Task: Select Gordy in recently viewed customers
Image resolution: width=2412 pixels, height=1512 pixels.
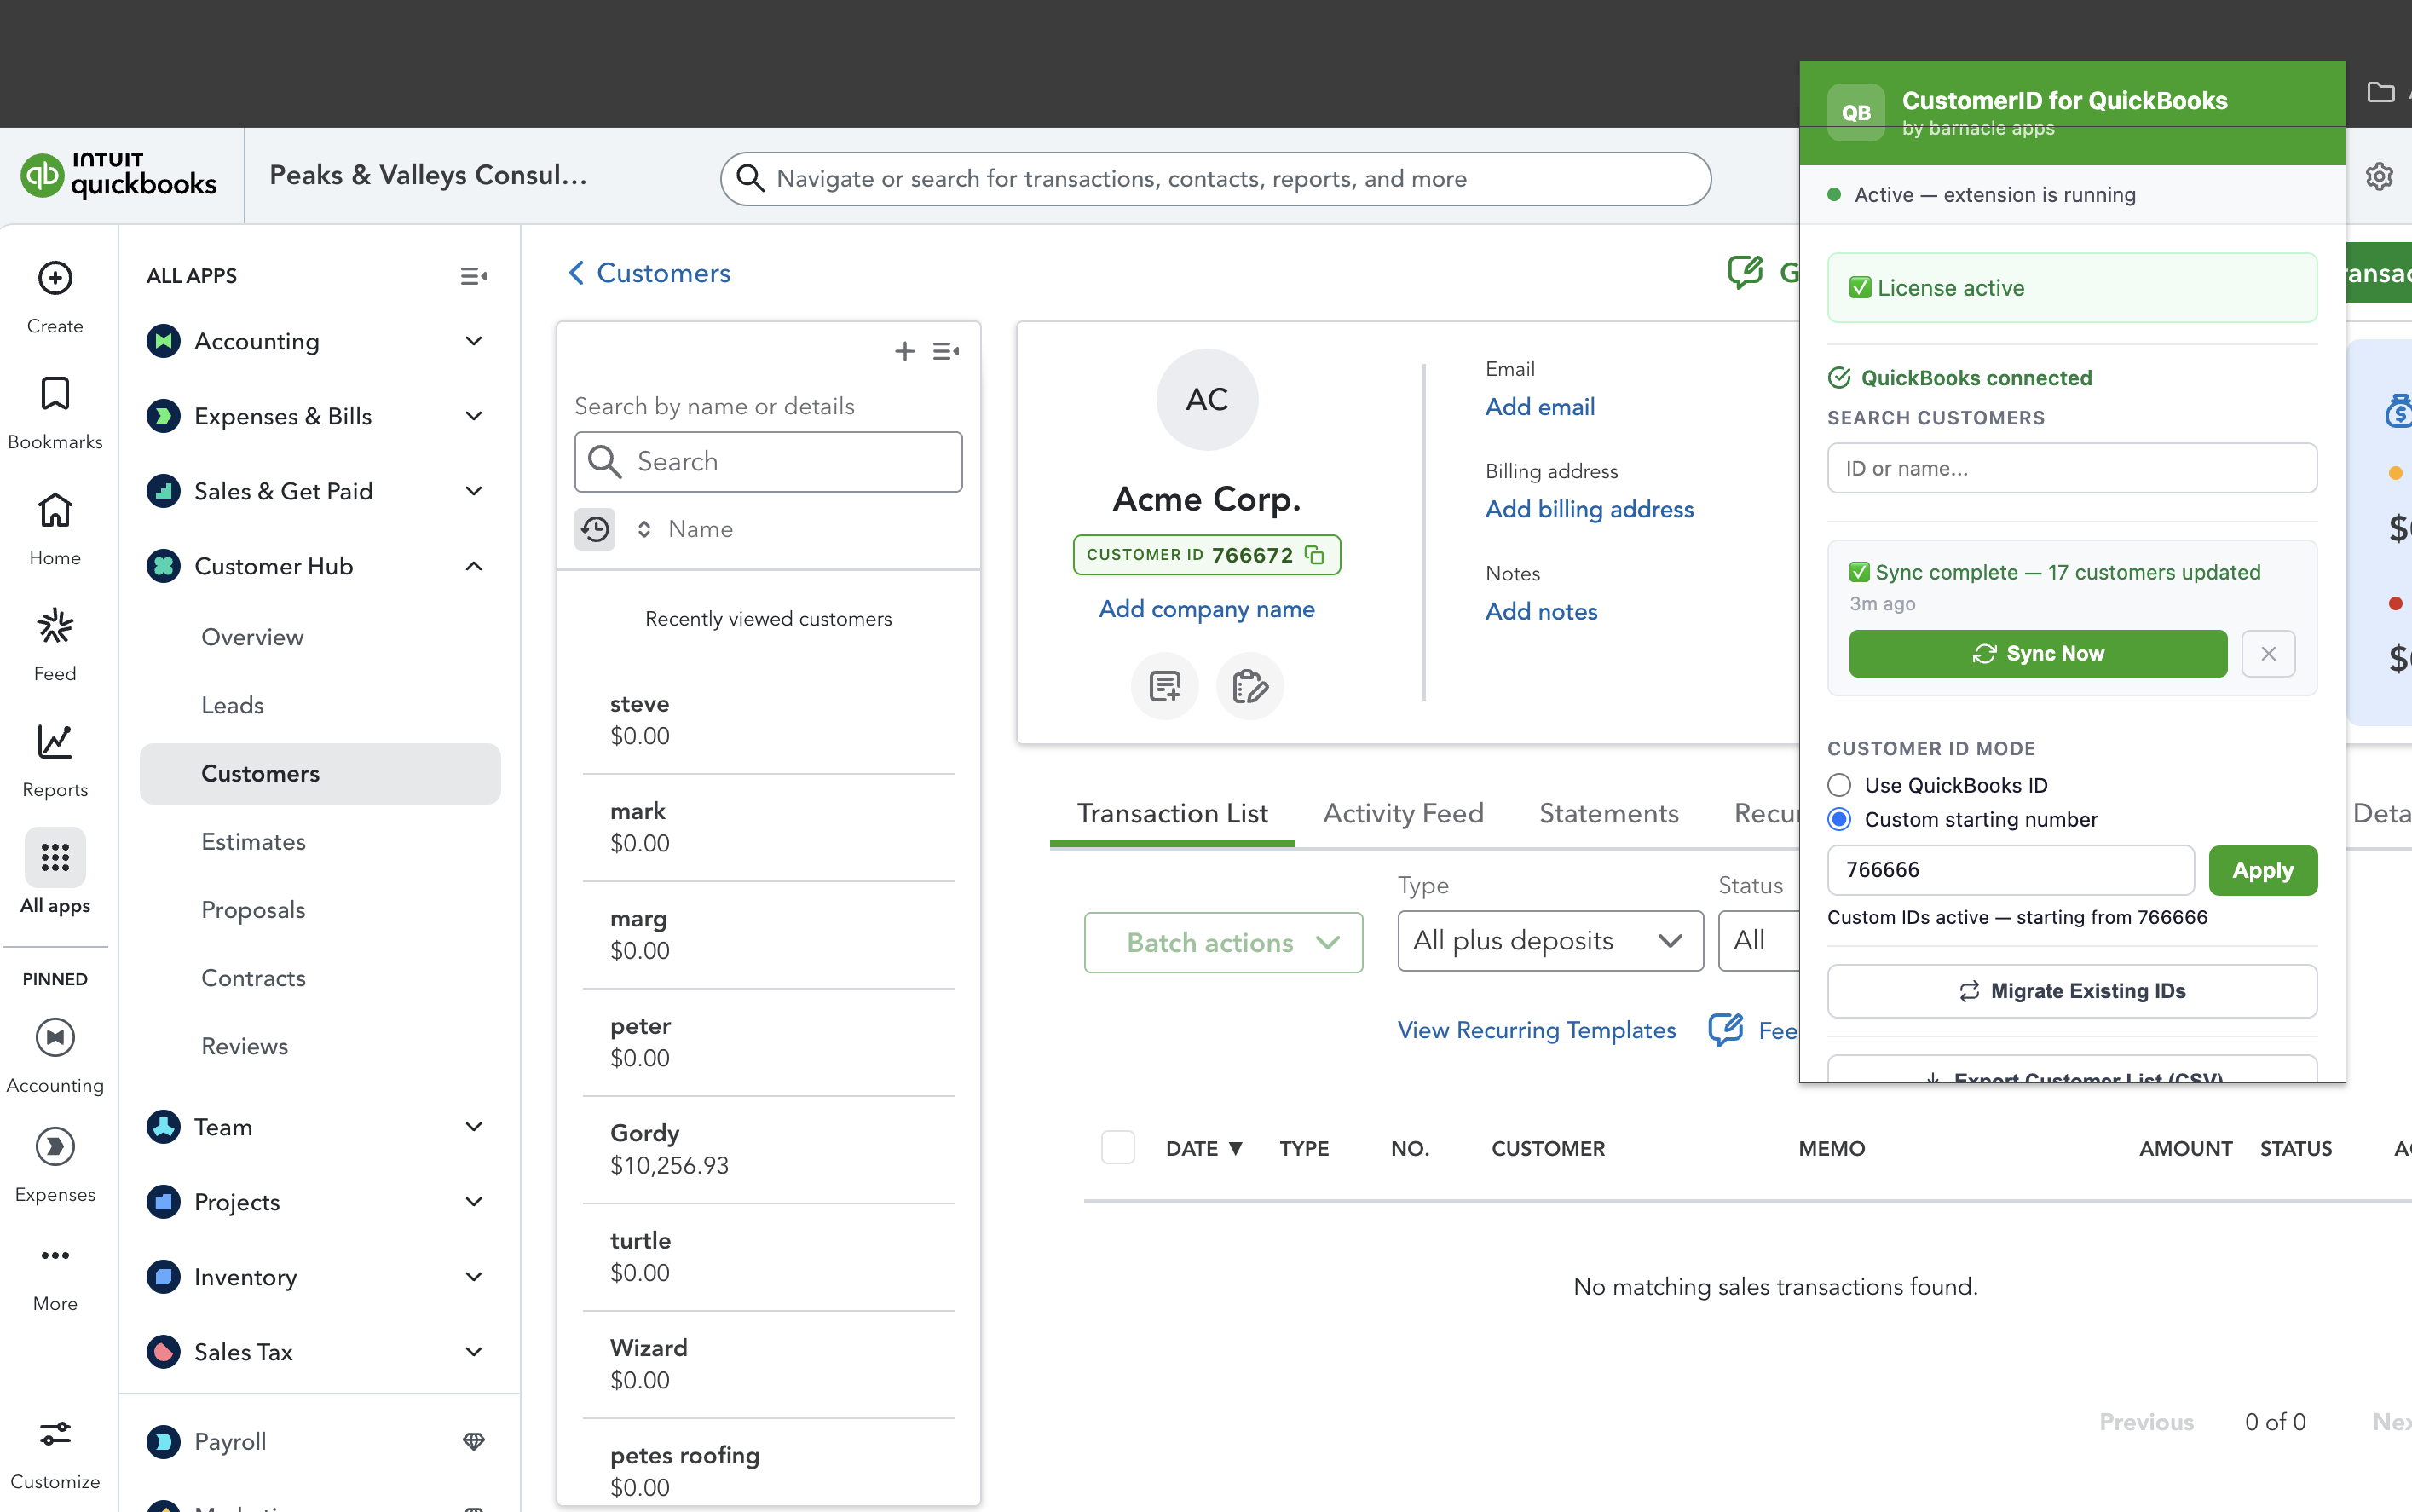Action: pyautogui.click(x=768, y=1149)
